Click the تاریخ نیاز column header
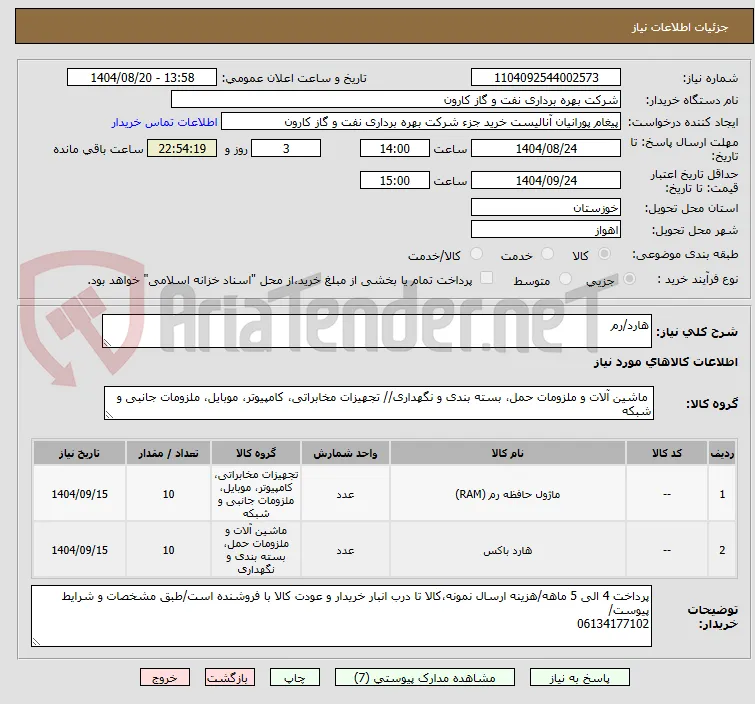The width and height of the screenshot is (755, 704). (x=79, y=453)
